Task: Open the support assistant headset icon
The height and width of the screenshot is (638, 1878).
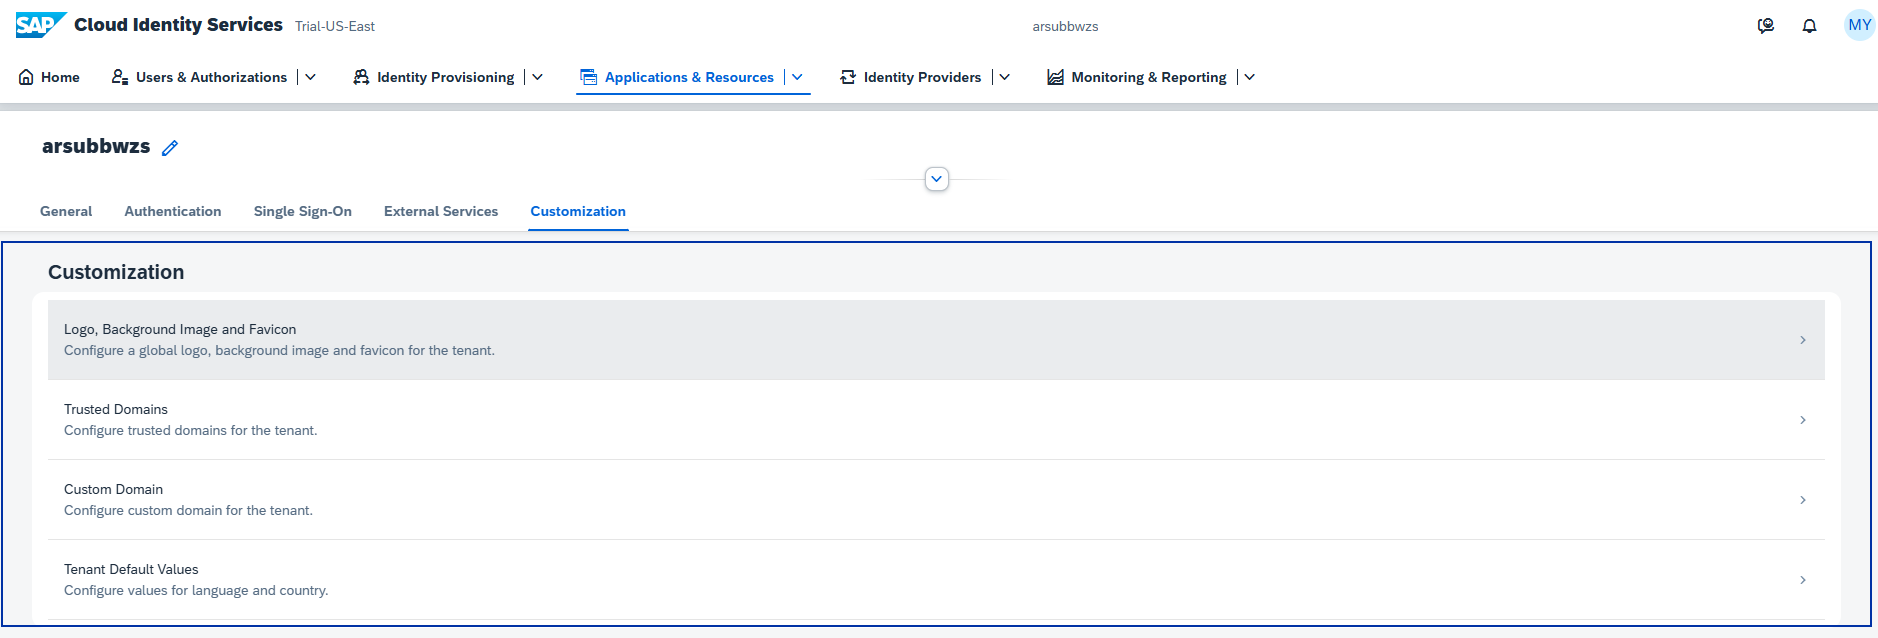Action: point(1766,26)
